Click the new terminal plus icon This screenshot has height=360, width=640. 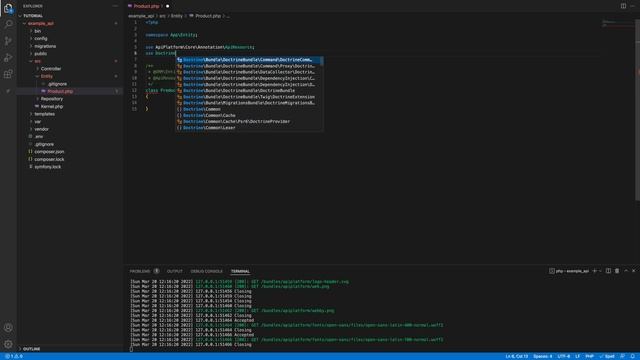tap(594, 271)
